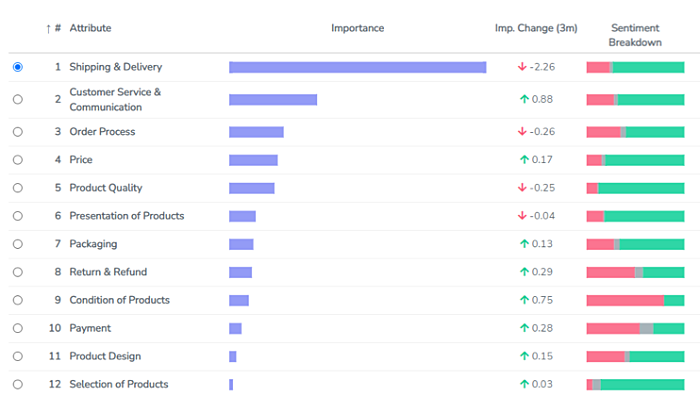
Task: Select the Selection of Products radio button
Action: [18, 384]
